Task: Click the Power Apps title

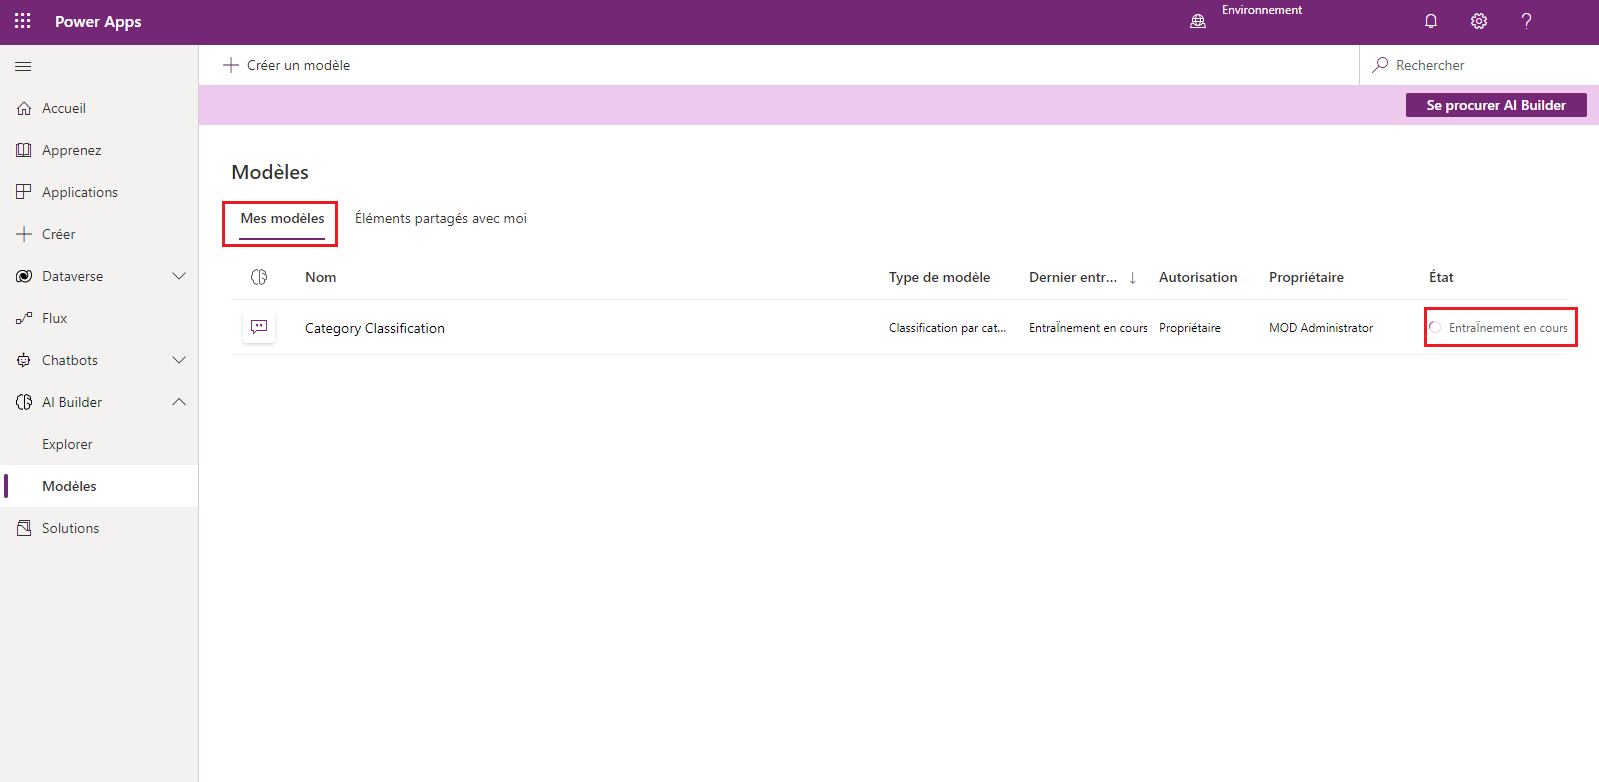Action: tap(98, 22)
